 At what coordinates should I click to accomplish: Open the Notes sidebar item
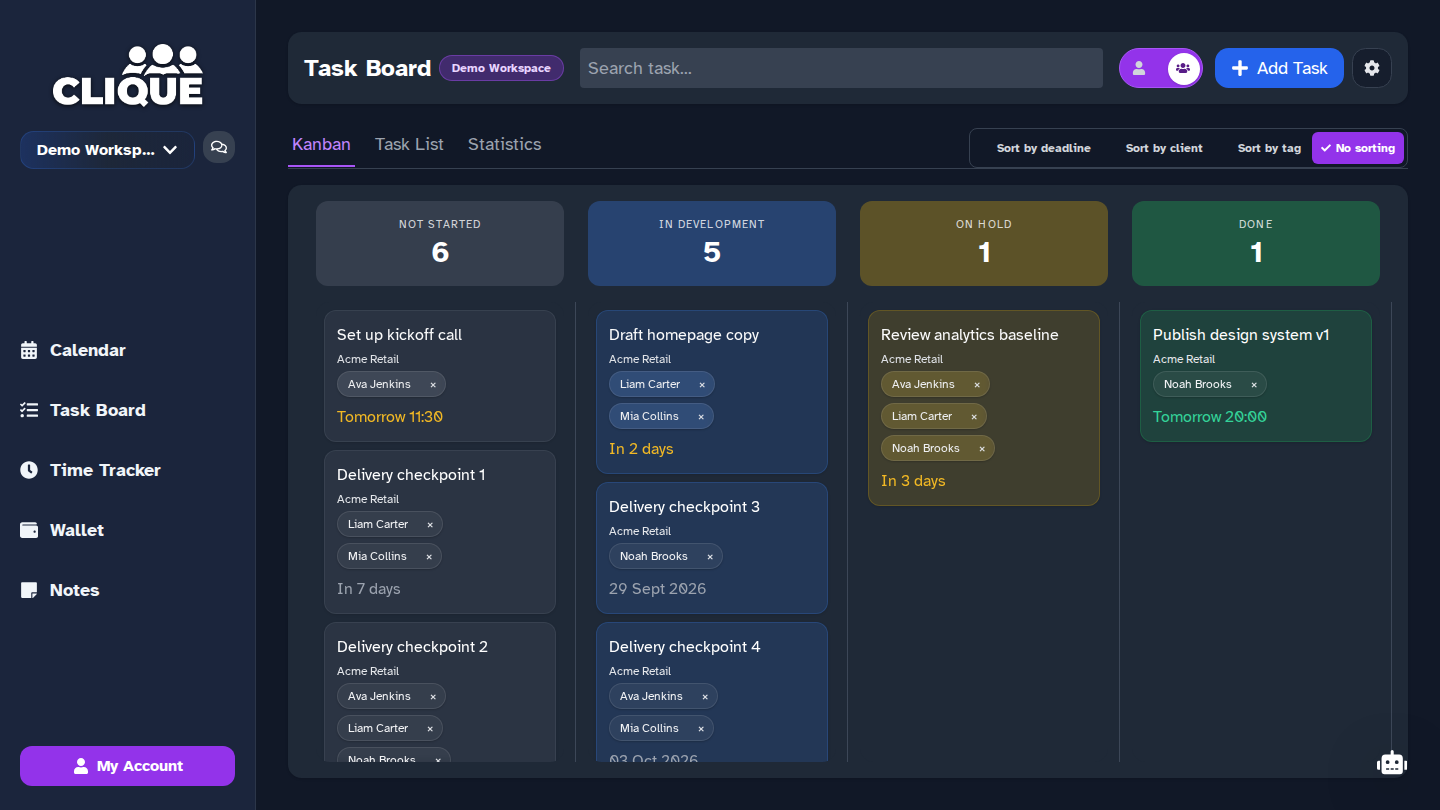60,590
